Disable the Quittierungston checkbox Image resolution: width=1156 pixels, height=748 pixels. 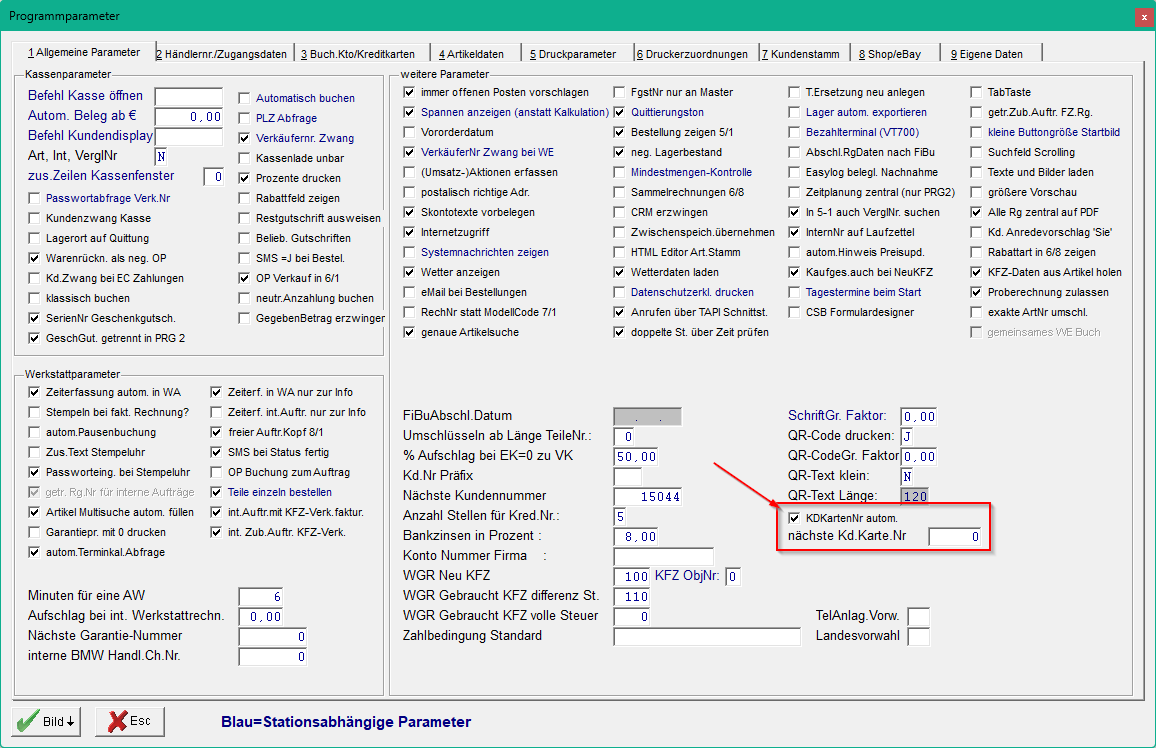619,112
